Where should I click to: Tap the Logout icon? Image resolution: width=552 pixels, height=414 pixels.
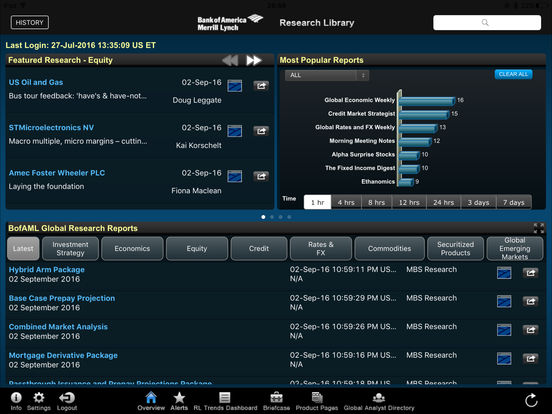pyautogui.click(x=67, y=401)
